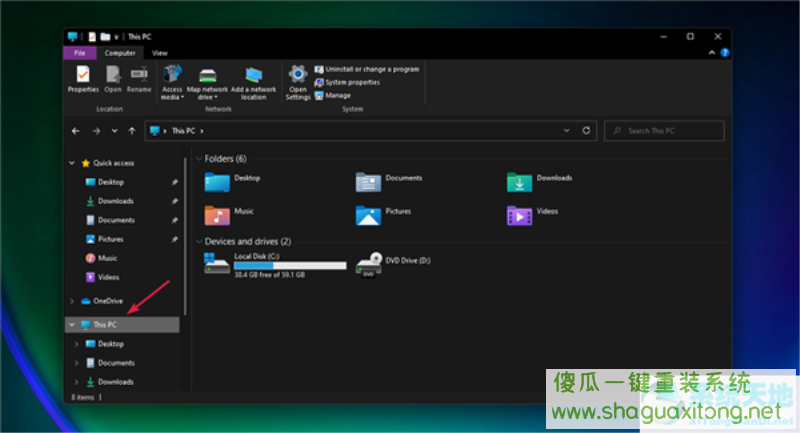Select the Downloads folder icon
This screenshot has width=800, height=433.
(519, 182)
